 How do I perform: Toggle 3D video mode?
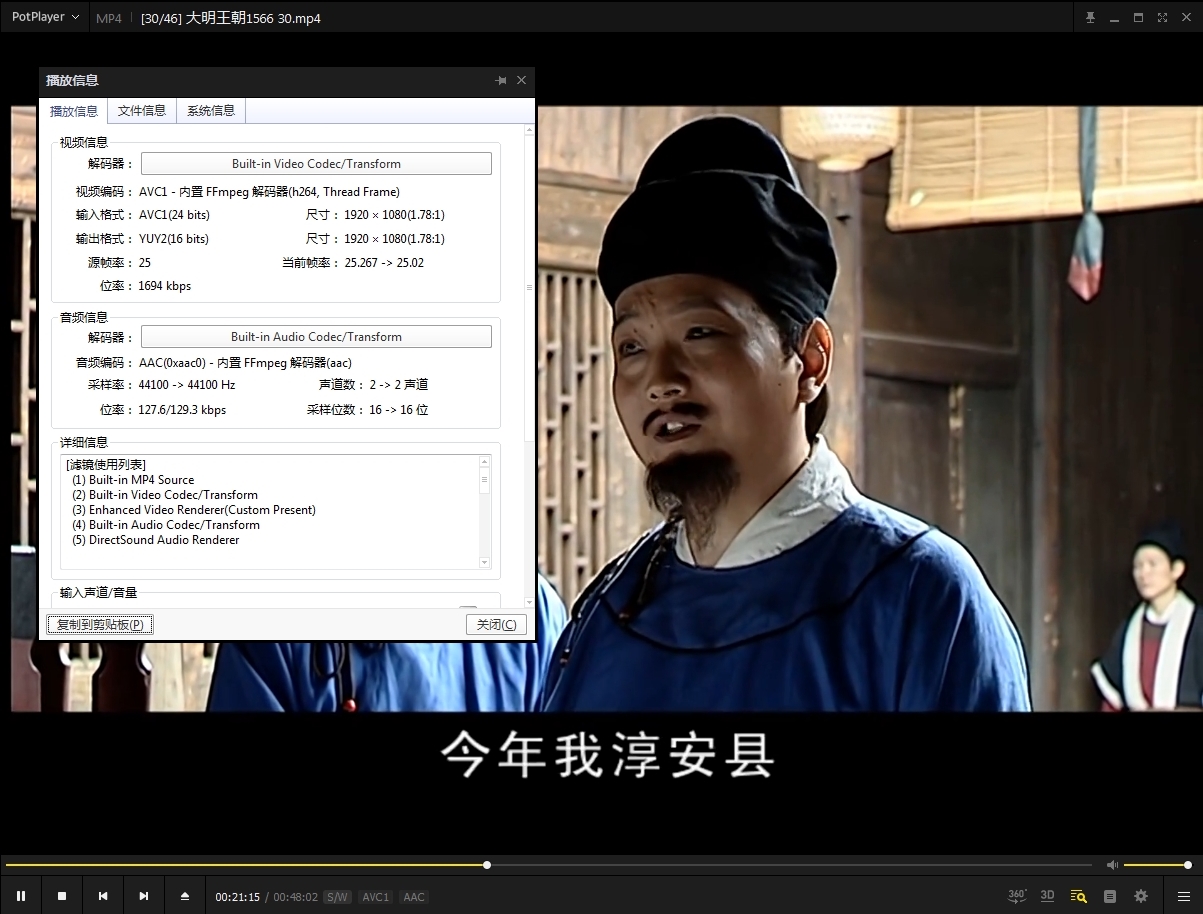[1047, 896]
